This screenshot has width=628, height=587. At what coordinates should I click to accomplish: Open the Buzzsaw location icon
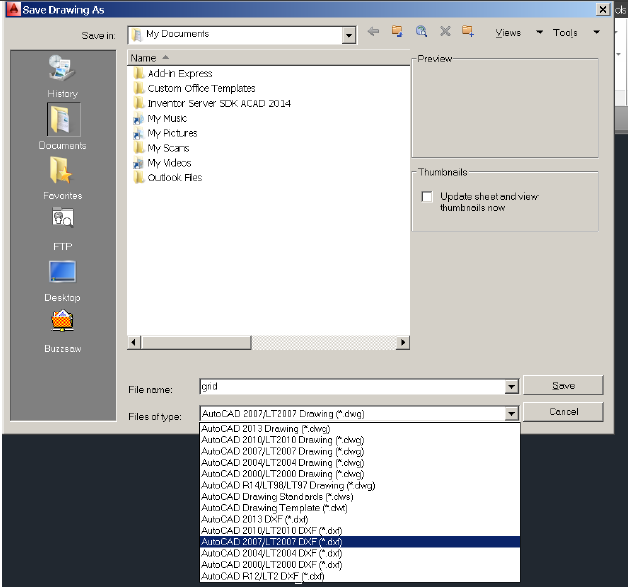62,321
